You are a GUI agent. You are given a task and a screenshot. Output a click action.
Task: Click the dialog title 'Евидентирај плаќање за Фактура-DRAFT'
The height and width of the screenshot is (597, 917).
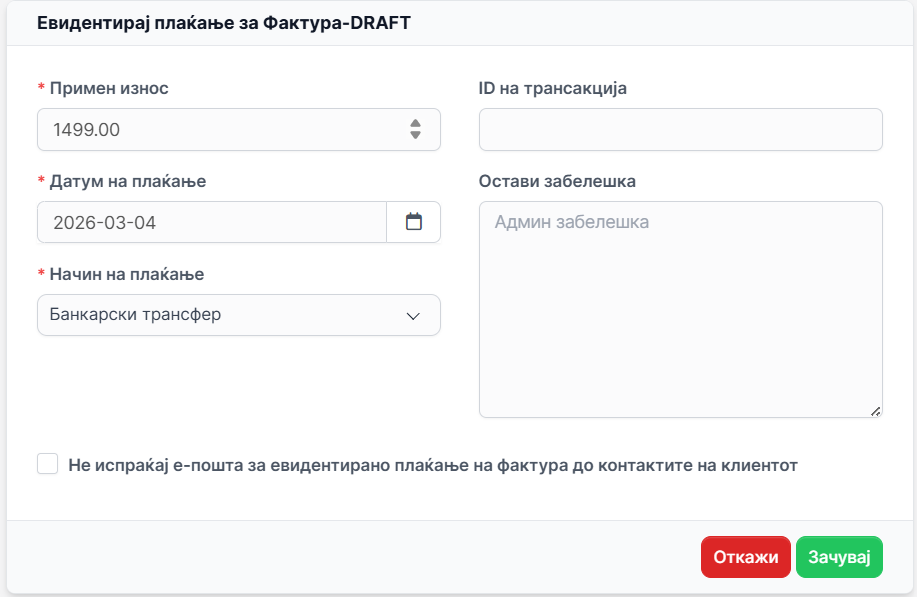pos(224,25)
